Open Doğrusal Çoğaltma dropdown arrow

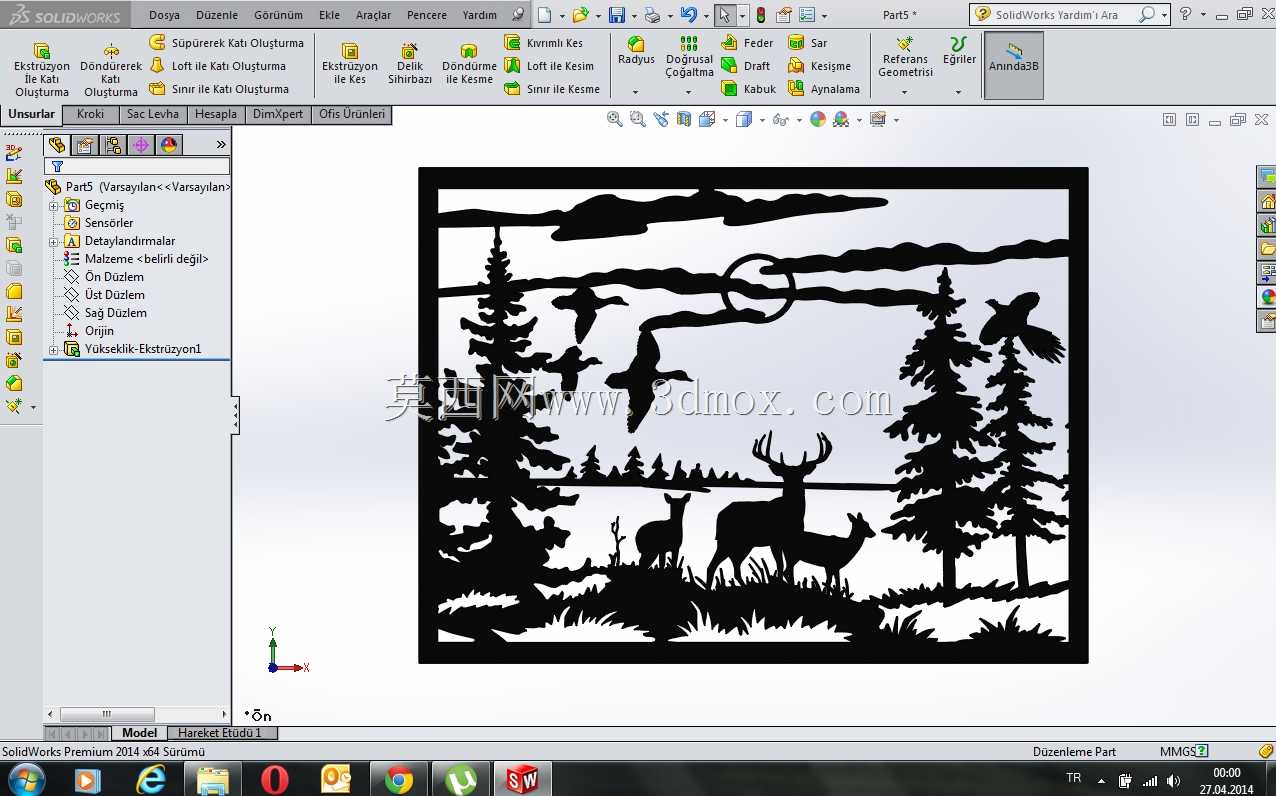click(x=689, y=93)
